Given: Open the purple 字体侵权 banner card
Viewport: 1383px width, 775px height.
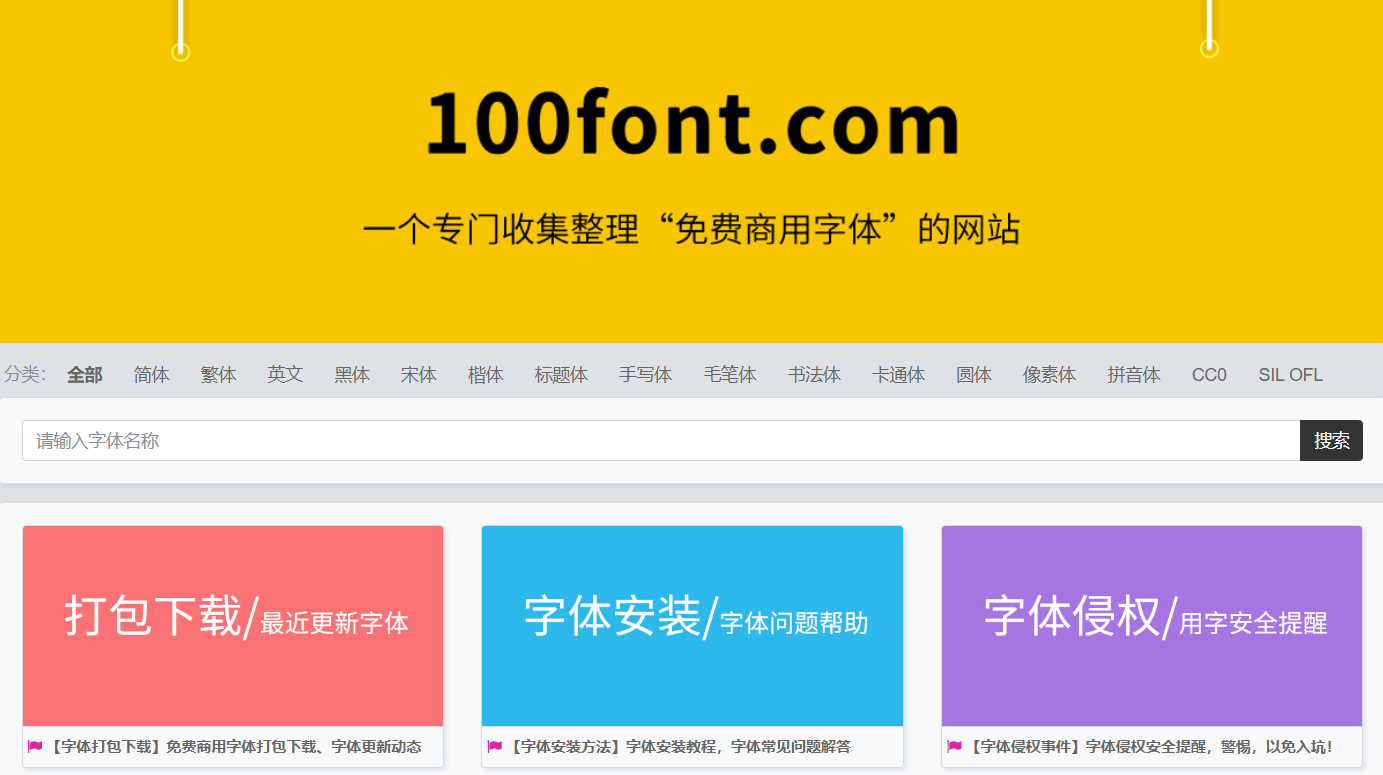Looking at the screenshot, I should tap(1151, 626).
